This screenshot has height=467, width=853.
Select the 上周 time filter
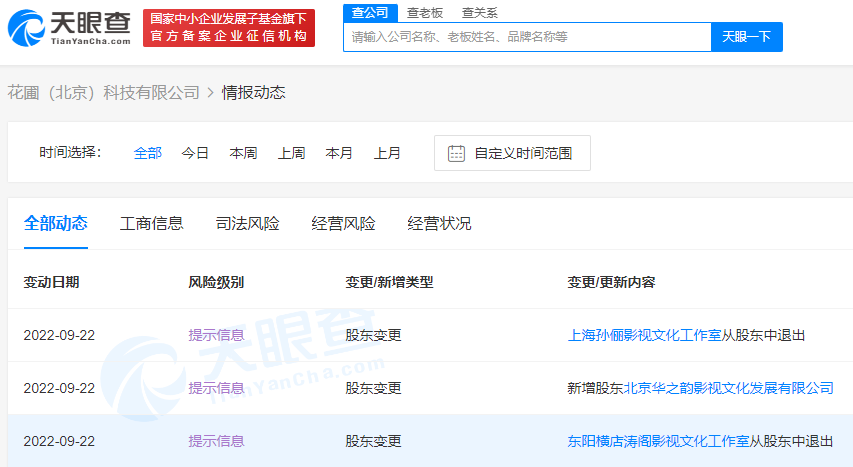[x=292, y=153]
